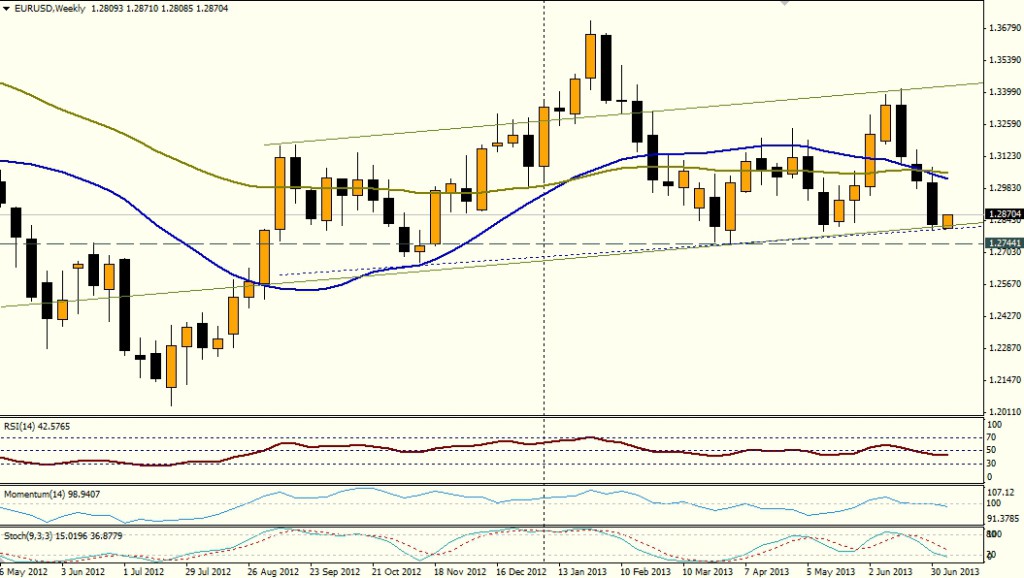
Task: Select the tallest orange candle at January 2013 peak
Action: (x=590, y=56)
